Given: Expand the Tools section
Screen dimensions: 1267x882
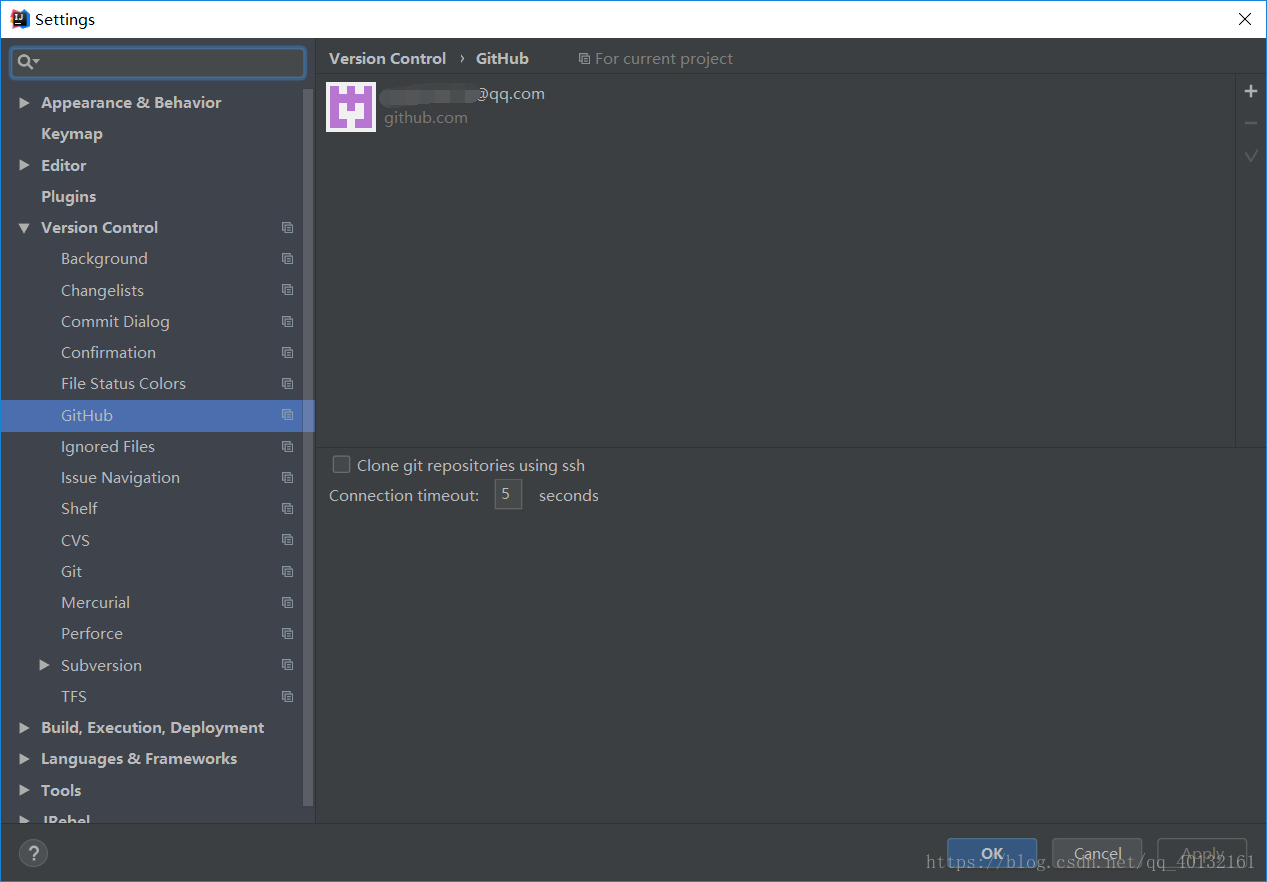Looking at the screenshot, I should point(24,790).
